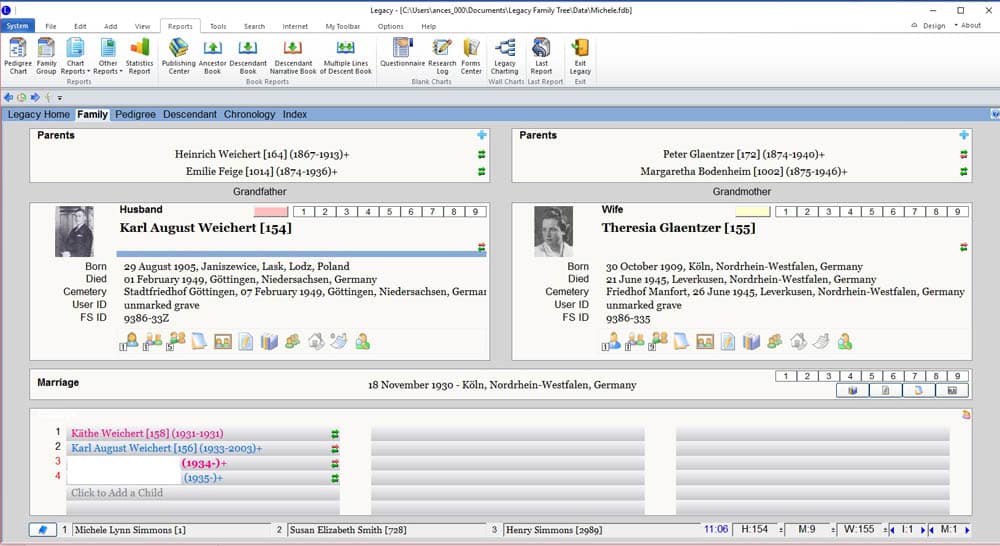Click right arrow beside M:1
The height and width of the screenshot is (546, 1000).
[967, 530]
